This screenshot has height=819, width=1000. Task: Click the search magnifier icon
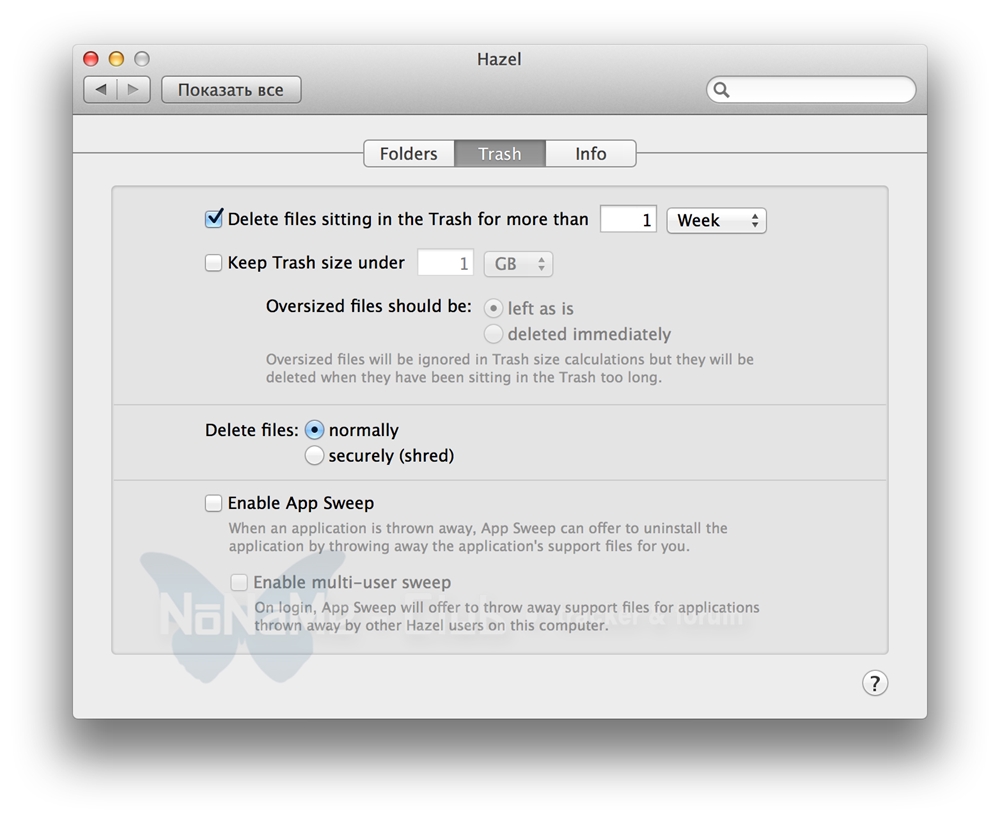[x=721, y=90]
